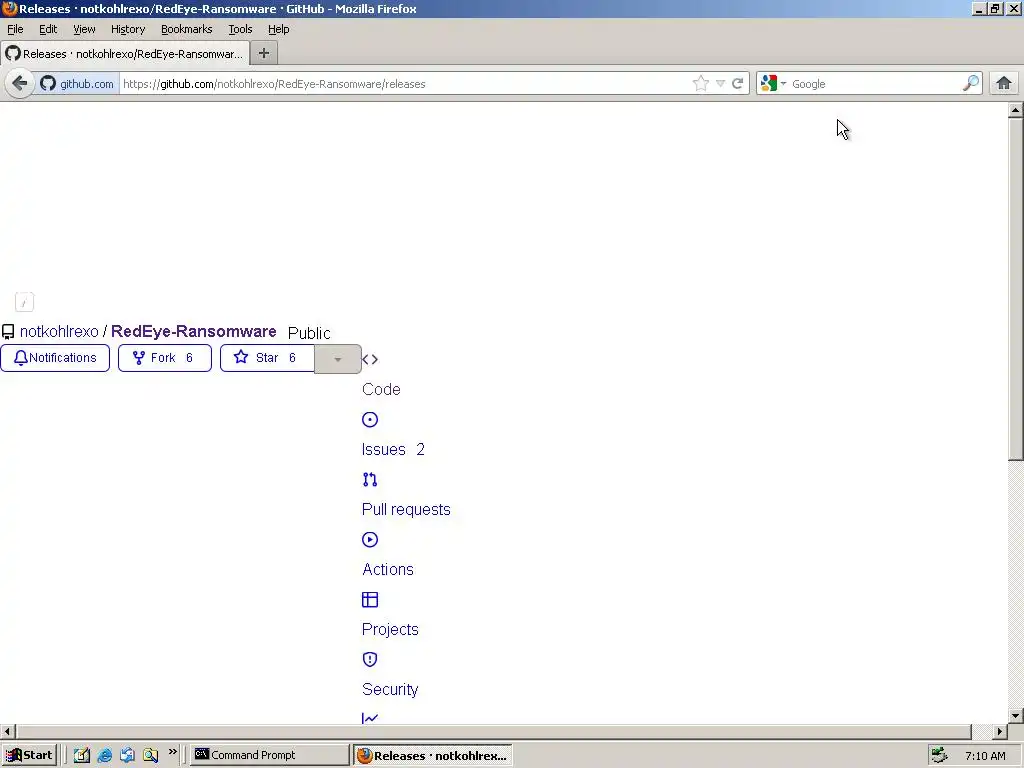This screenshot has width=1024, height=768.
Task: Open the search engine selector dropdown
Action: click(783, 84)
